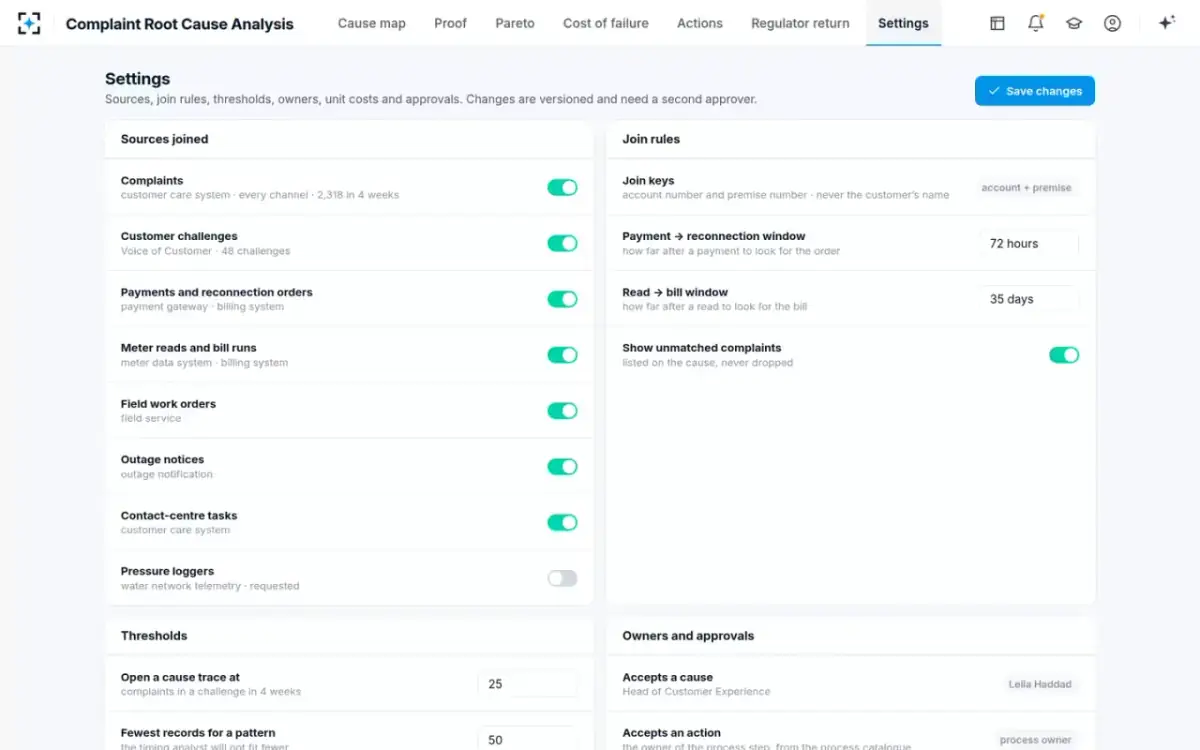Screen dimensions: 1200x750
Task: Click the Sources joined heading
Action: click(165, 139)
